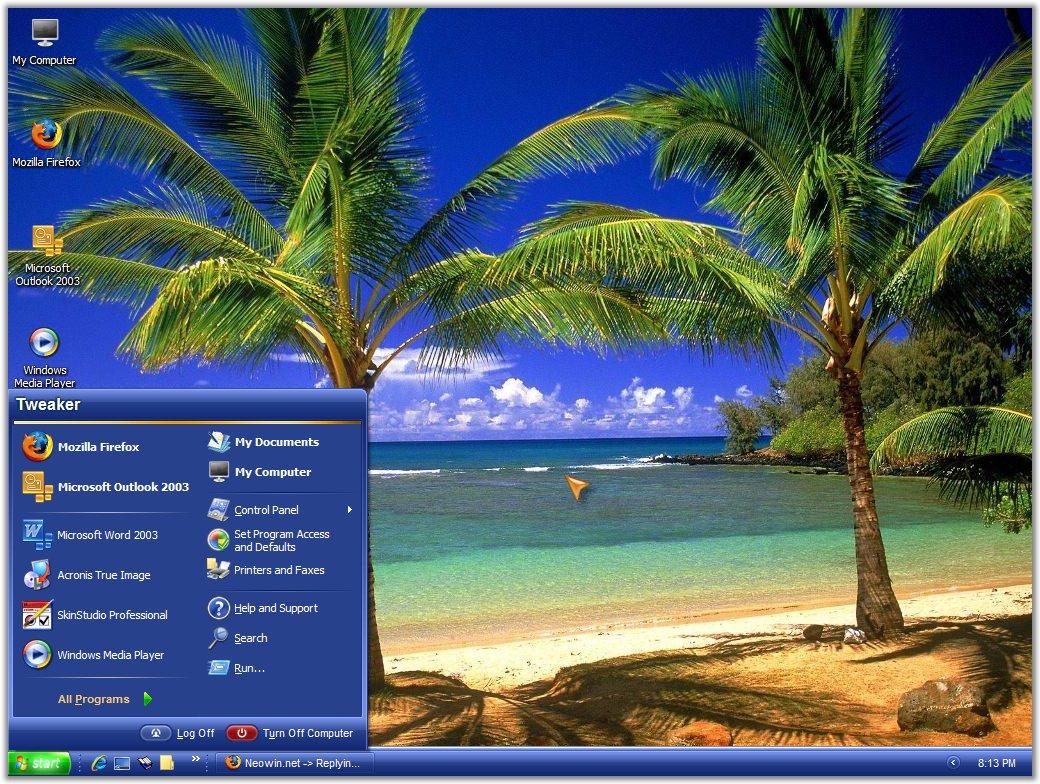1040x784 pixels.
Task: Click the Help question mark icon
Action: (x=218, y=608)
